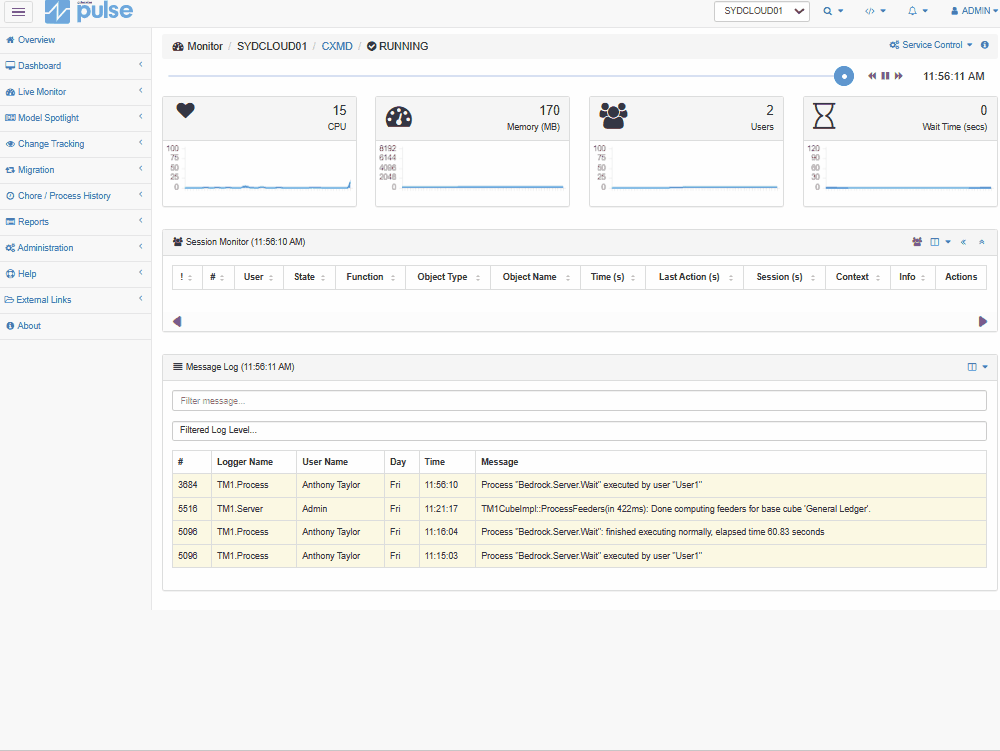Click the Dashboard expand chevron
1000x751 pixels.
coord(140,65)
